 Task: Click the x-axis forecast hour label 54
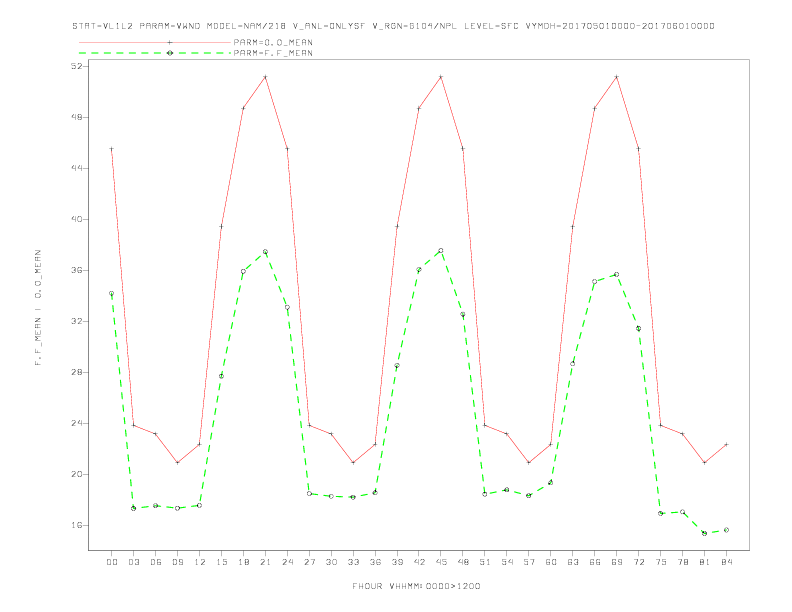(x=507, y=562)
